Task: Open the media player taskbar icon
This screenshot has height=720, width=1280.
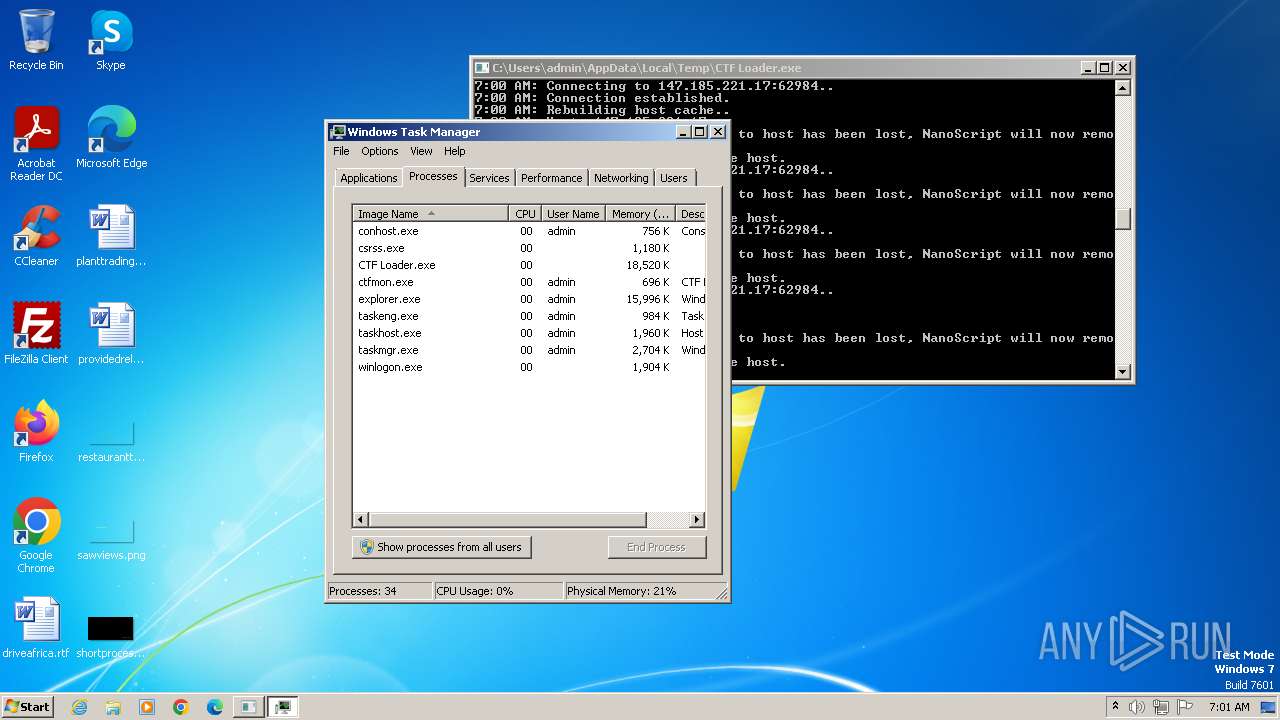Action: click(x=147, y=707)
